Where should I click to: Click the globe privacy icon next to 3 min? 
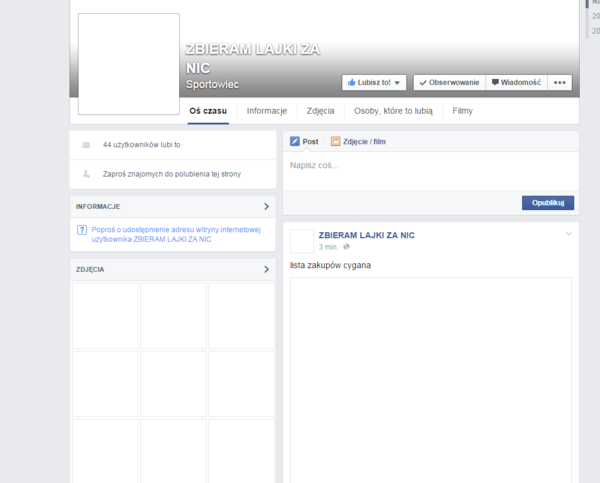tap(347, 246)
